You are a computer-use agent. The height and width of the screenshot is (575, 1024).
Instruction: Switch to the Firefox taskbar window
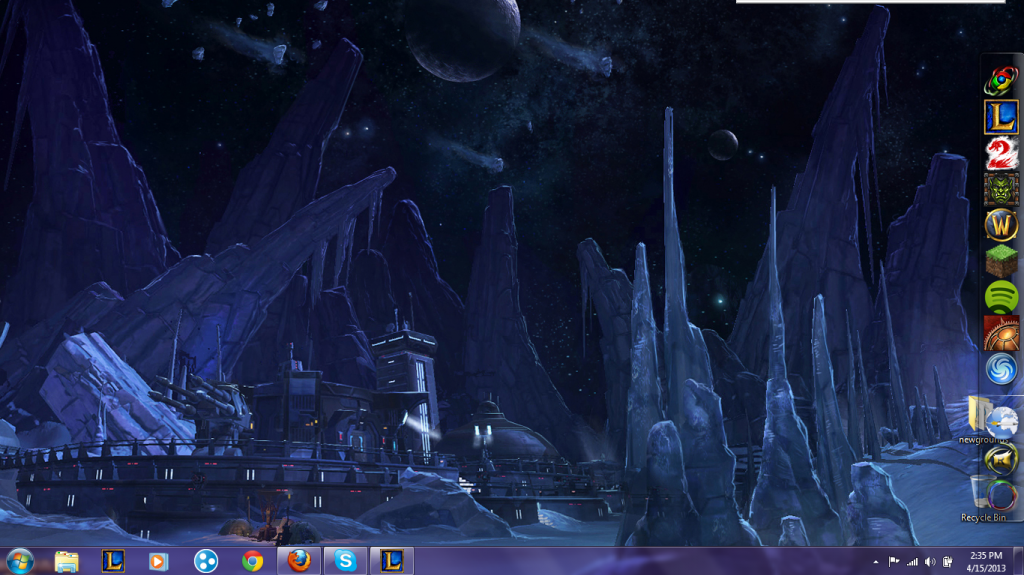(x=299, y=561)
